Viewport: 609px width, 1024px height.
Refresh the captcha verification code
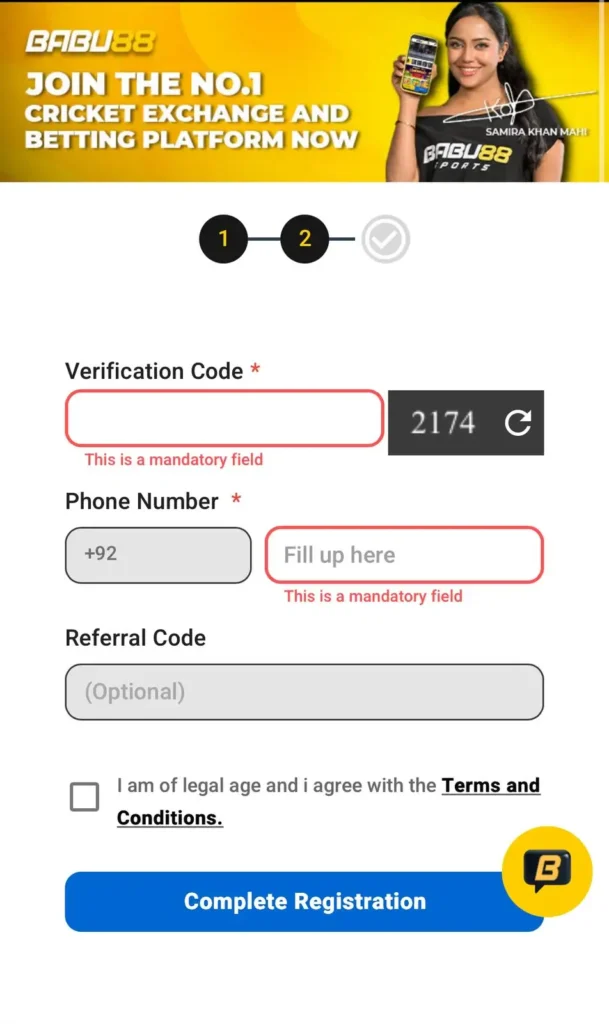coord(517,423)
